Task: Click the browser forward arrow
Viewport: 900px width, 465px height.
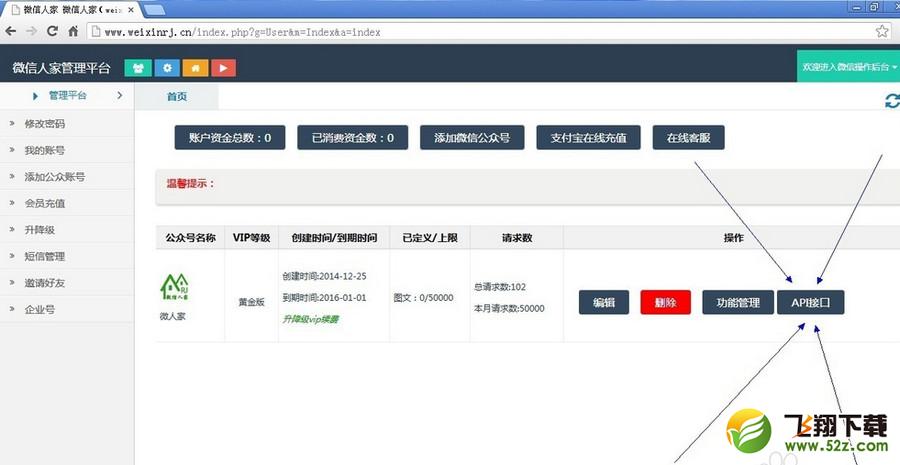Action: [x=32, y=31]
